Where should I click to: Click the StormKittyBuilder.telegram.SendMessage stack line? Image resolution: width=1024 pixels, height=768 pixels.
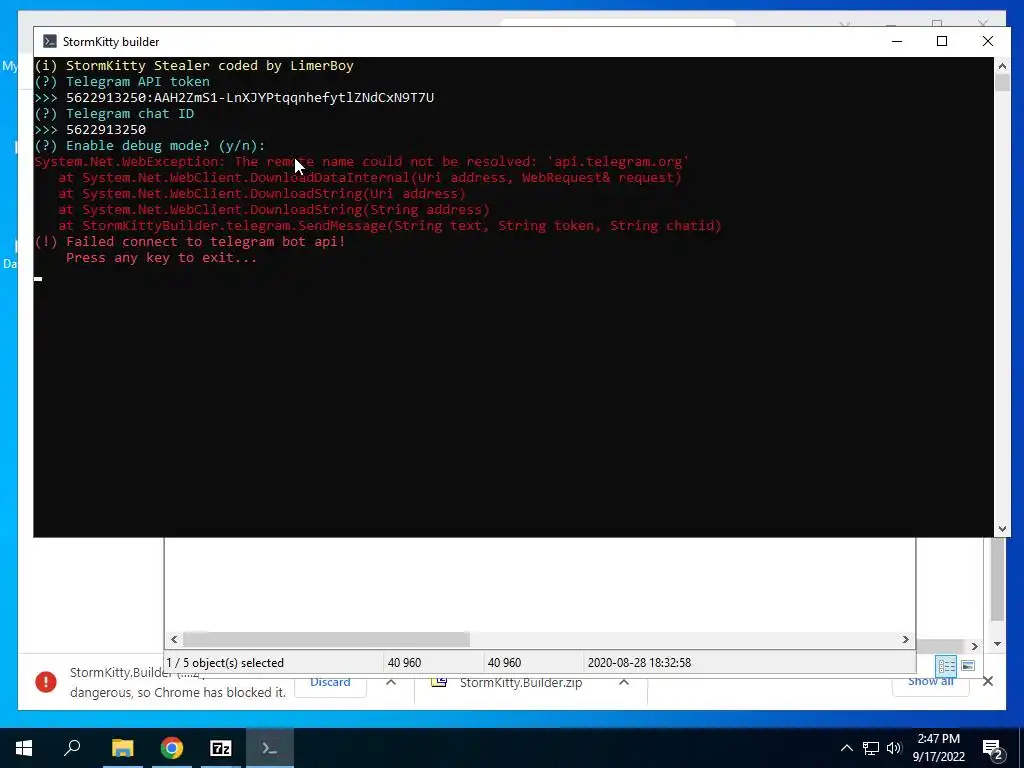[x=390, y=226]
